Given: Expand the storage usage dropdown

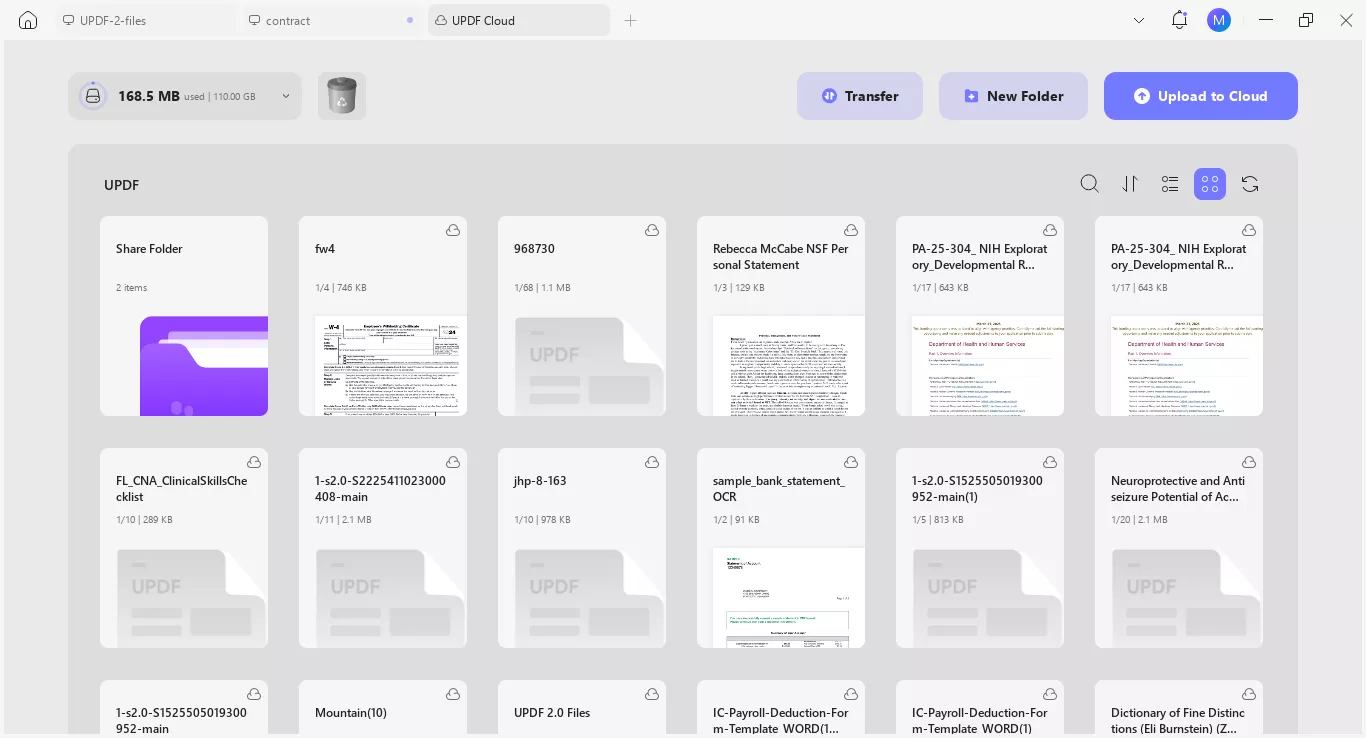Looking at the screenshot, I should click(x=286, y=96).
